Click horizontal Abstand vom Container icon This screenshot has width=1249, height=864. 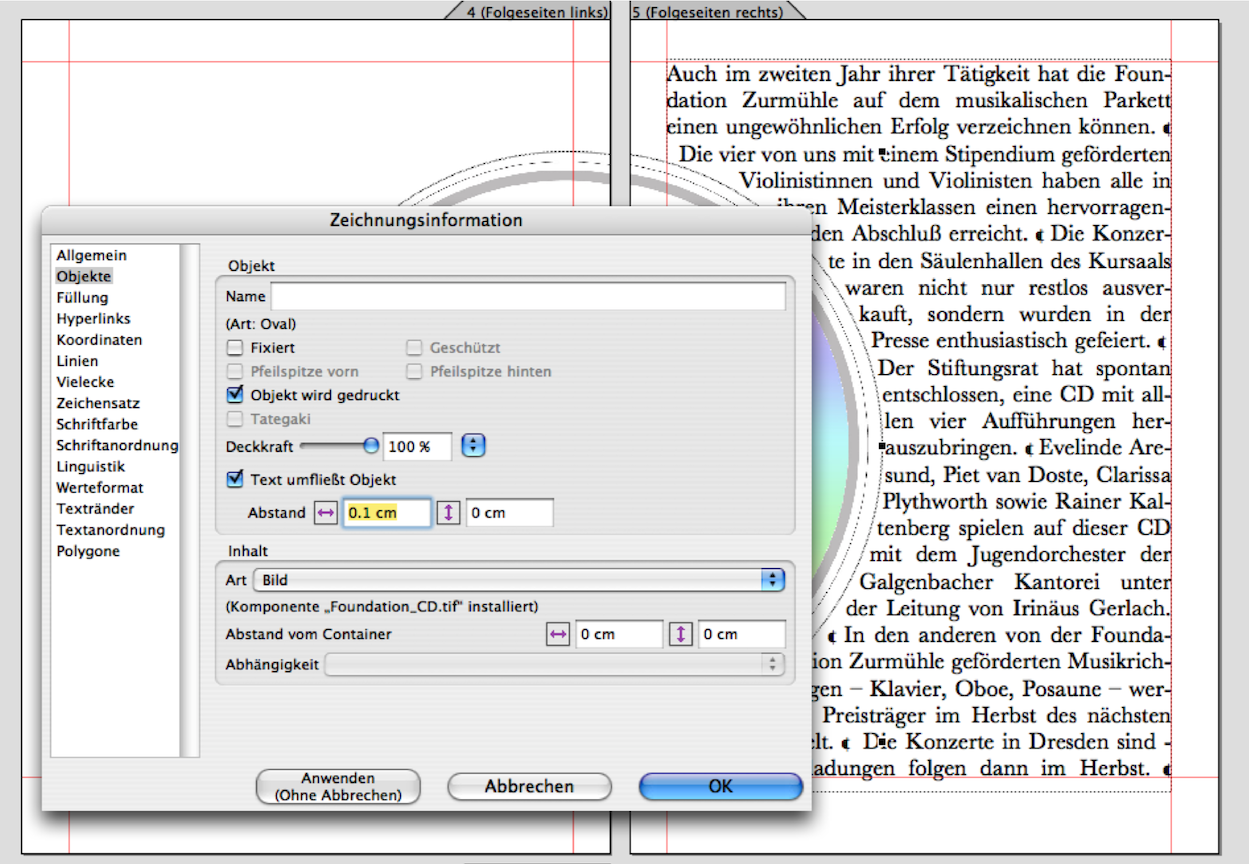558,634
